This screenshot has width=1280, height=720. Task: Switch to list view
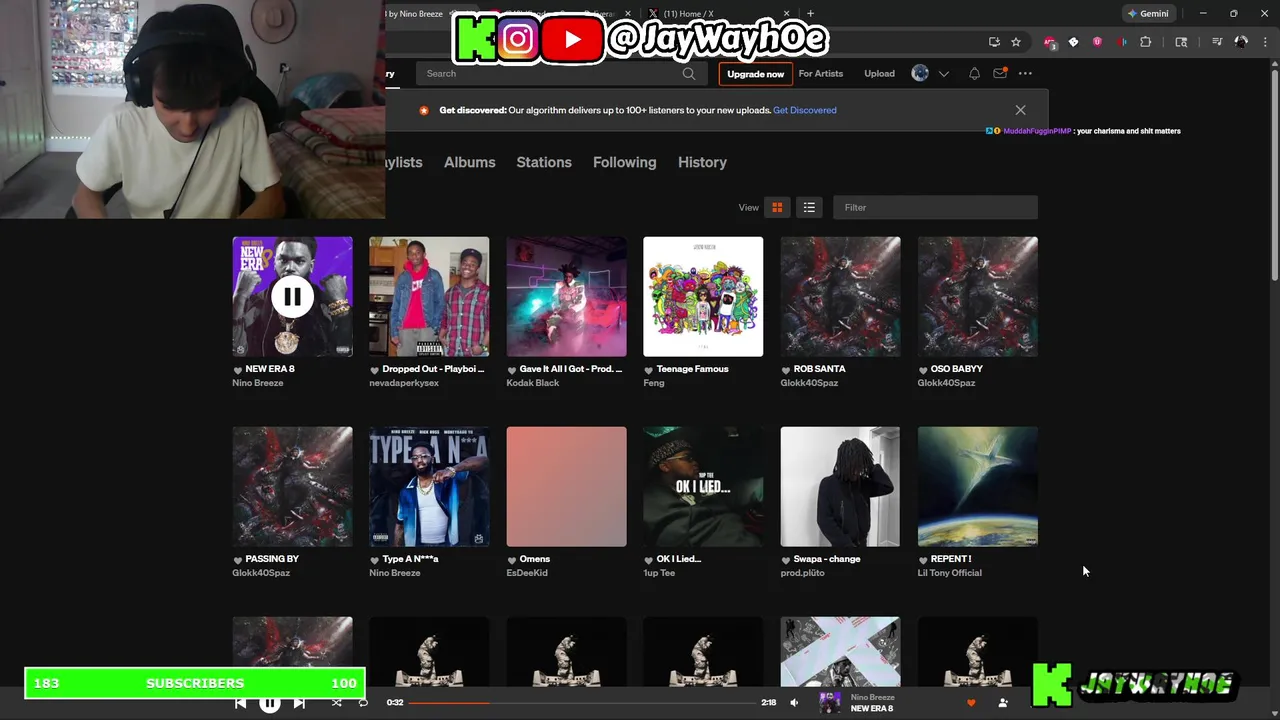pyautogui.click(x=809, y=207)
